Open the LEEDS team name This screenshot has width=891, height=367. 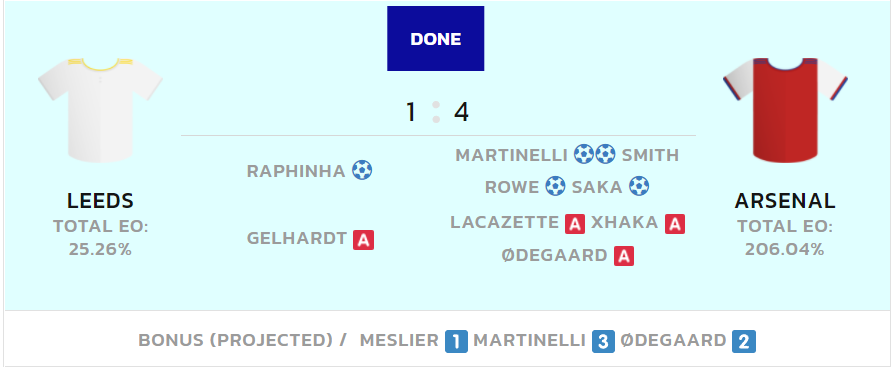100,201
